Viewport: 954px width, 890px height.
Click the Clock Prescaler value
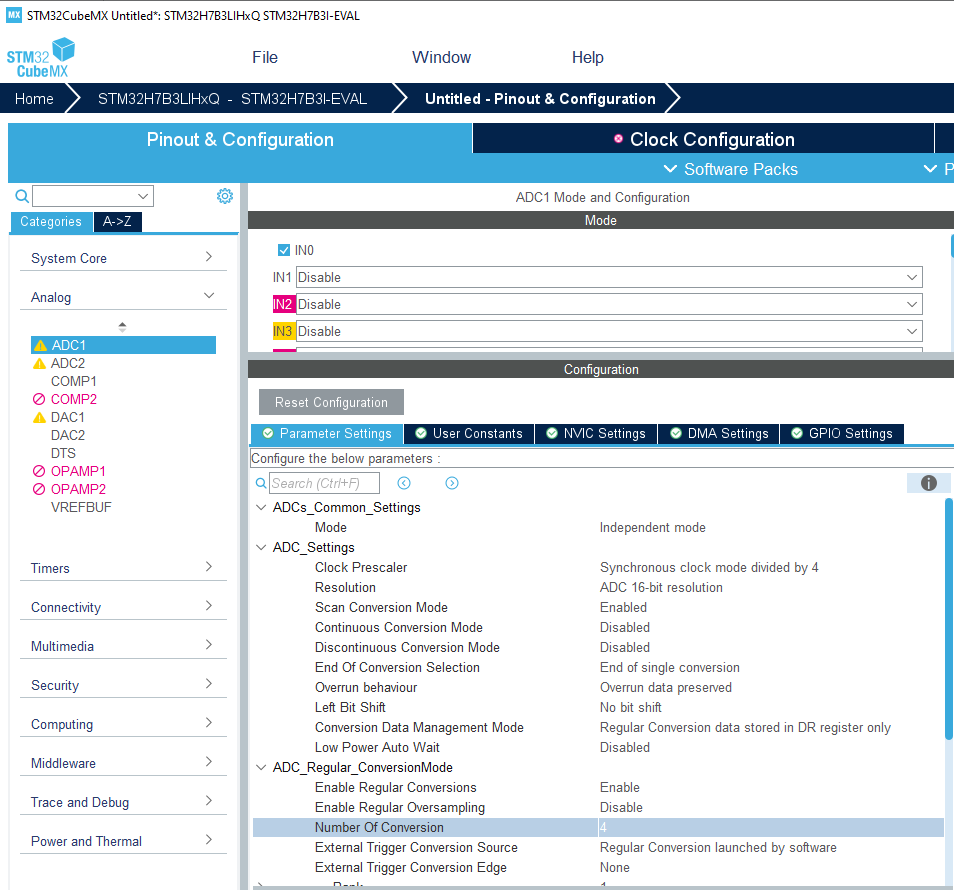tap(709, 568)
